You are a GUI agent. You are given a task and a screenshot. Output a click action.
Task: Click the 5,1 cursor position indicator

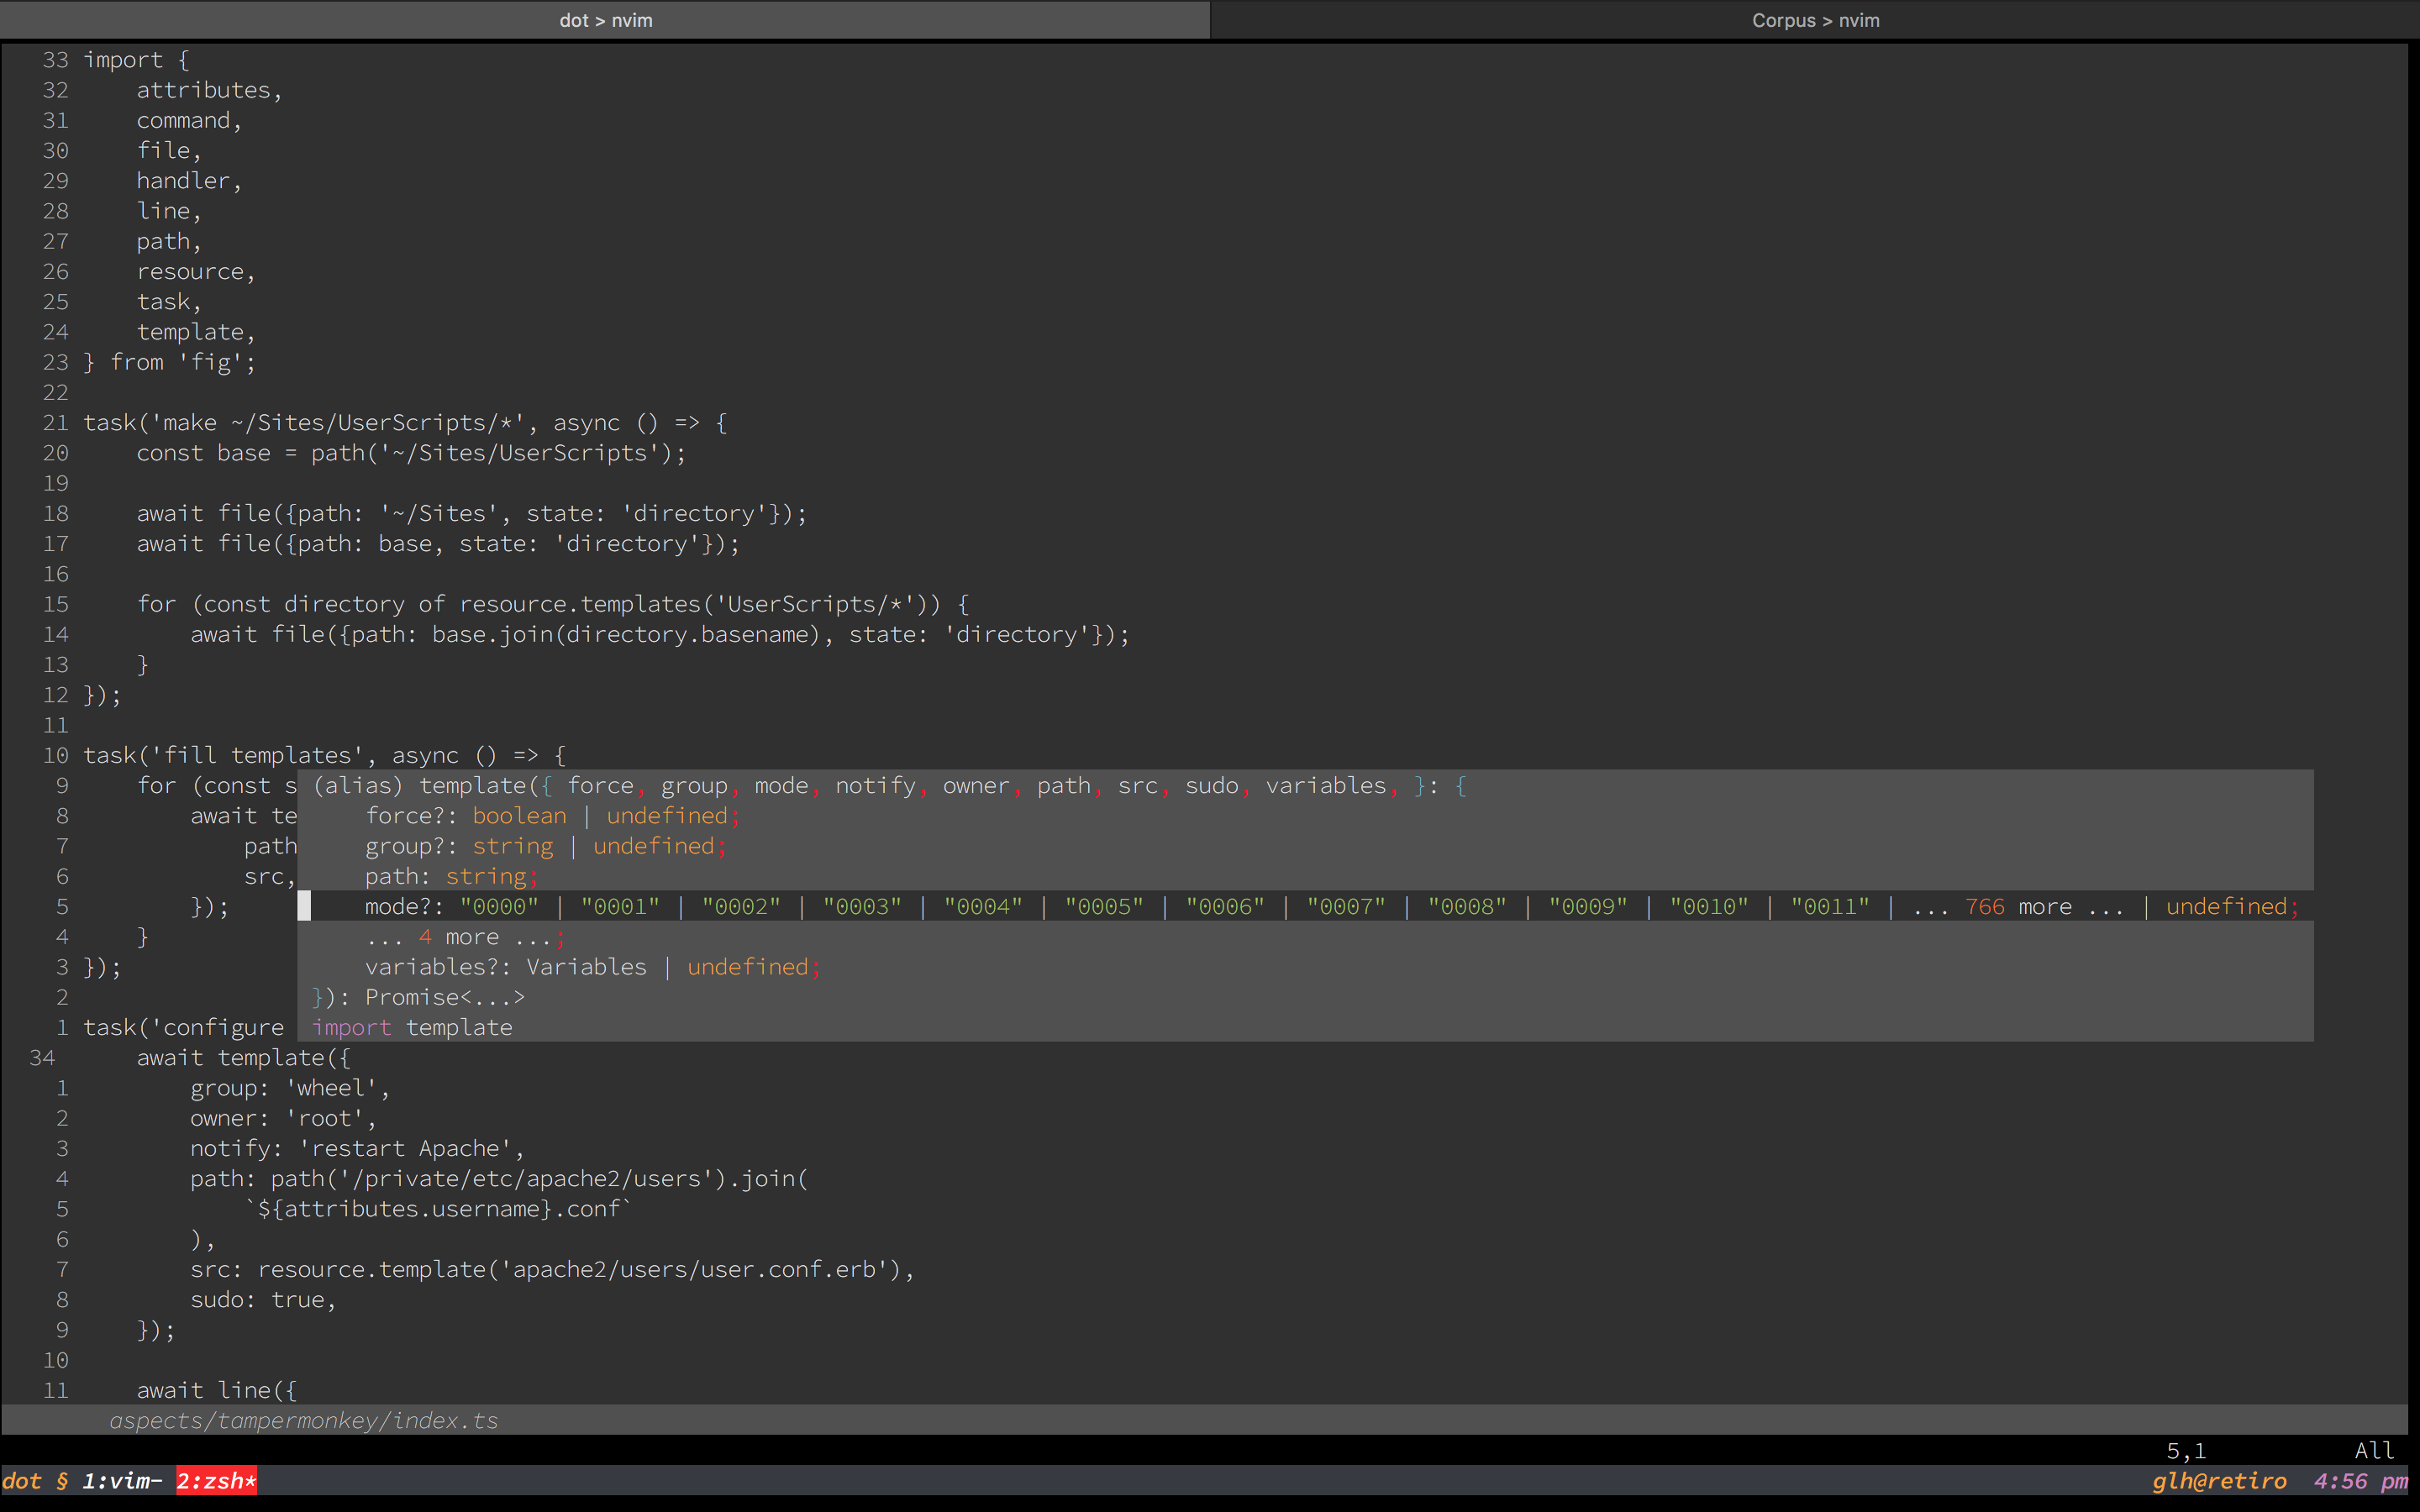(2185, 1450)
